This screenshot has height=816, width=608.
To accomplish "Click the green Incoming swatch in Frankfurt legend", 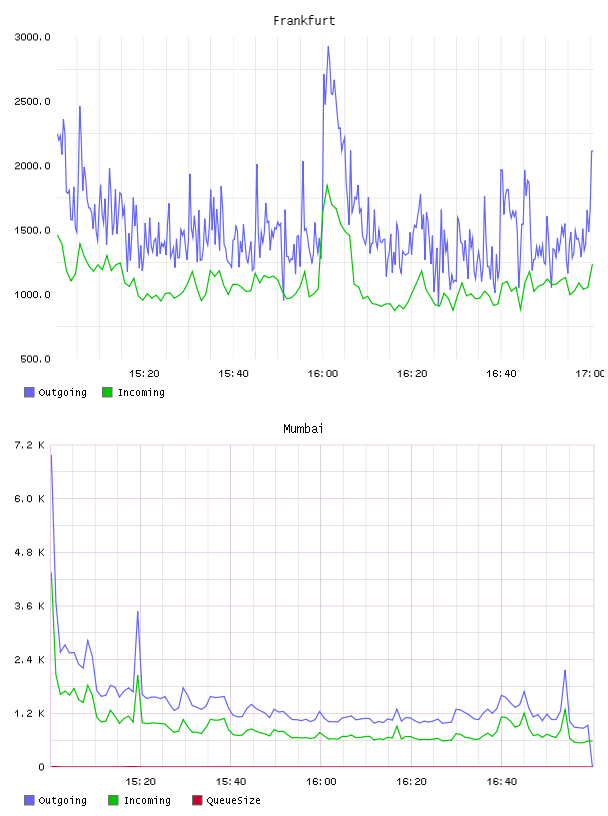I will [107, 392].
